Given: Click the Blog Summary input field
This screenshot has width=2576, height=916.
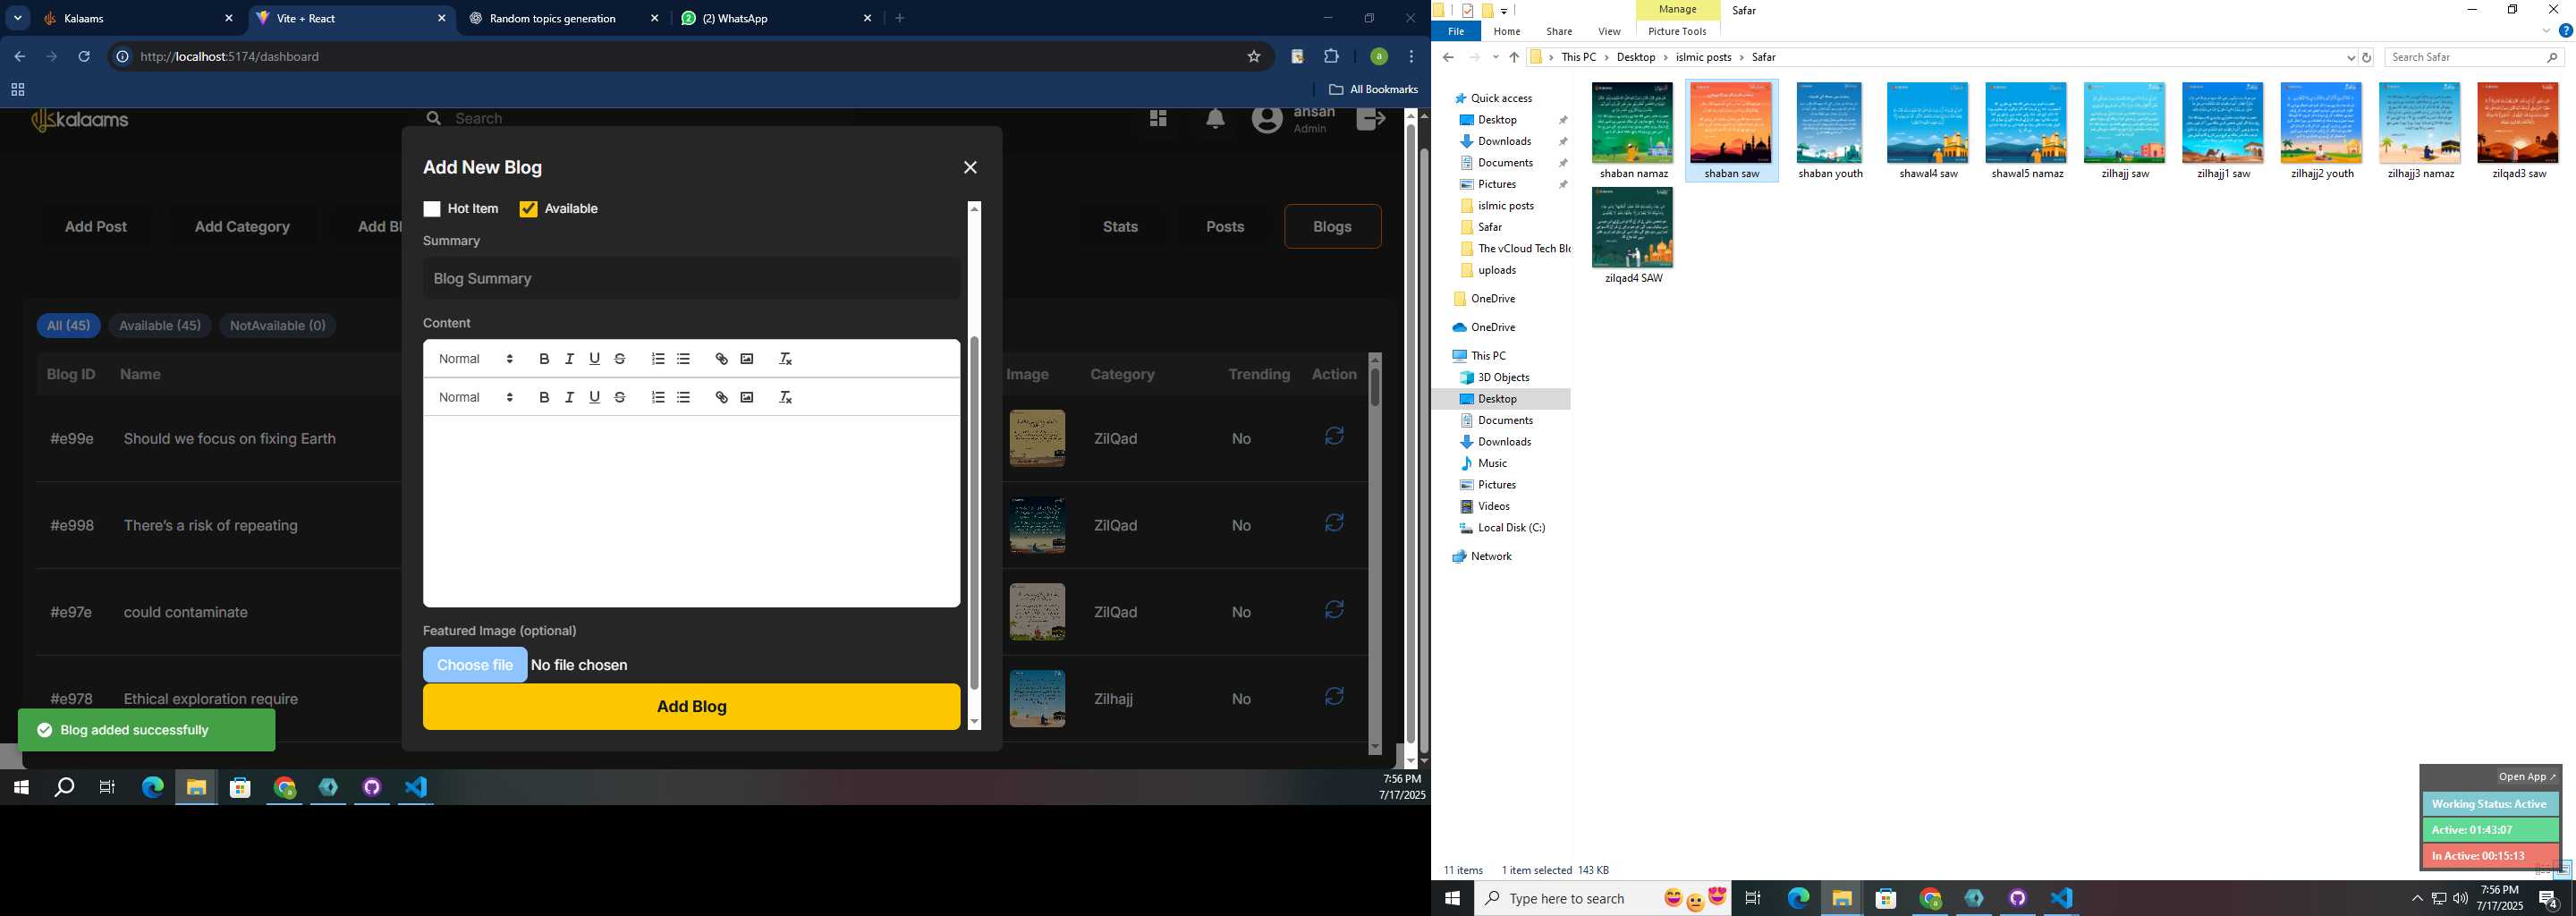Looking at the screenshot, I should coord(691,278).
